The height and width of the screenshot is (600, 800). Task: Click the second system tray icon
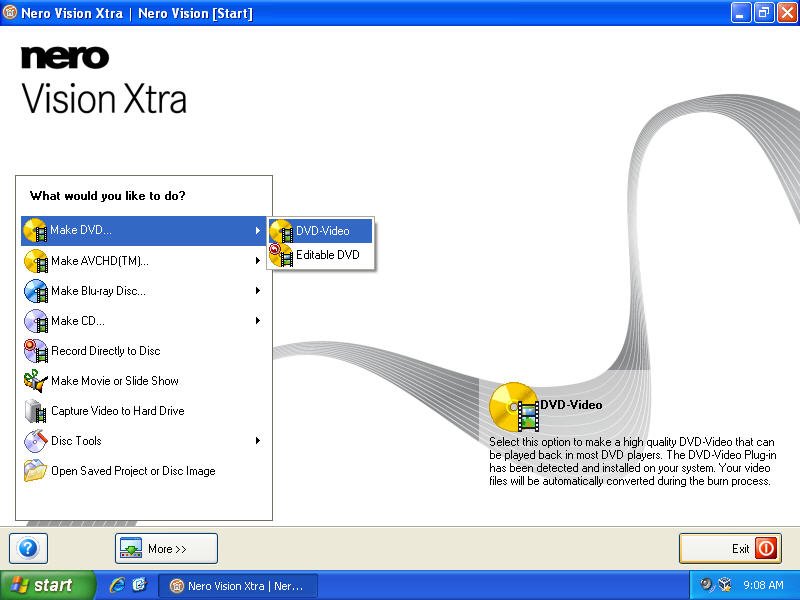click(x=724, y=585)
